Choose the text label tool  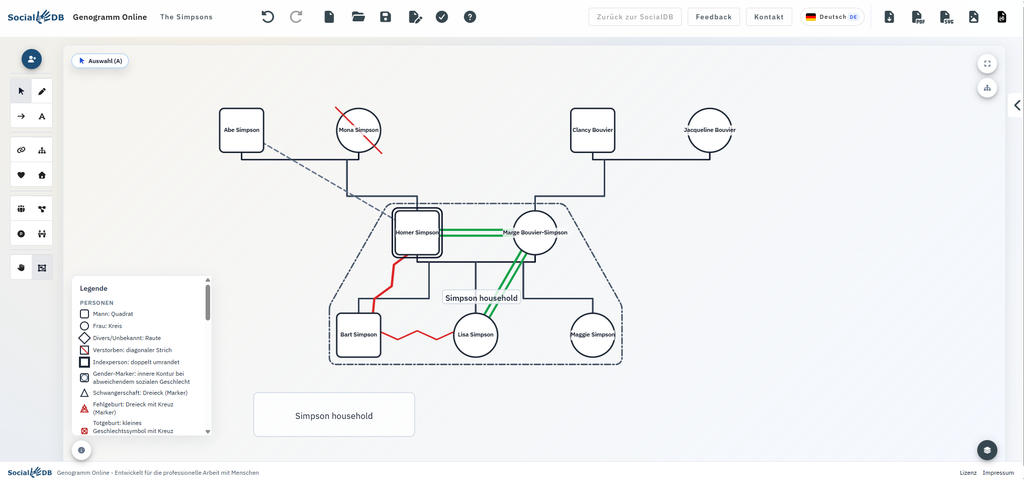42,116
